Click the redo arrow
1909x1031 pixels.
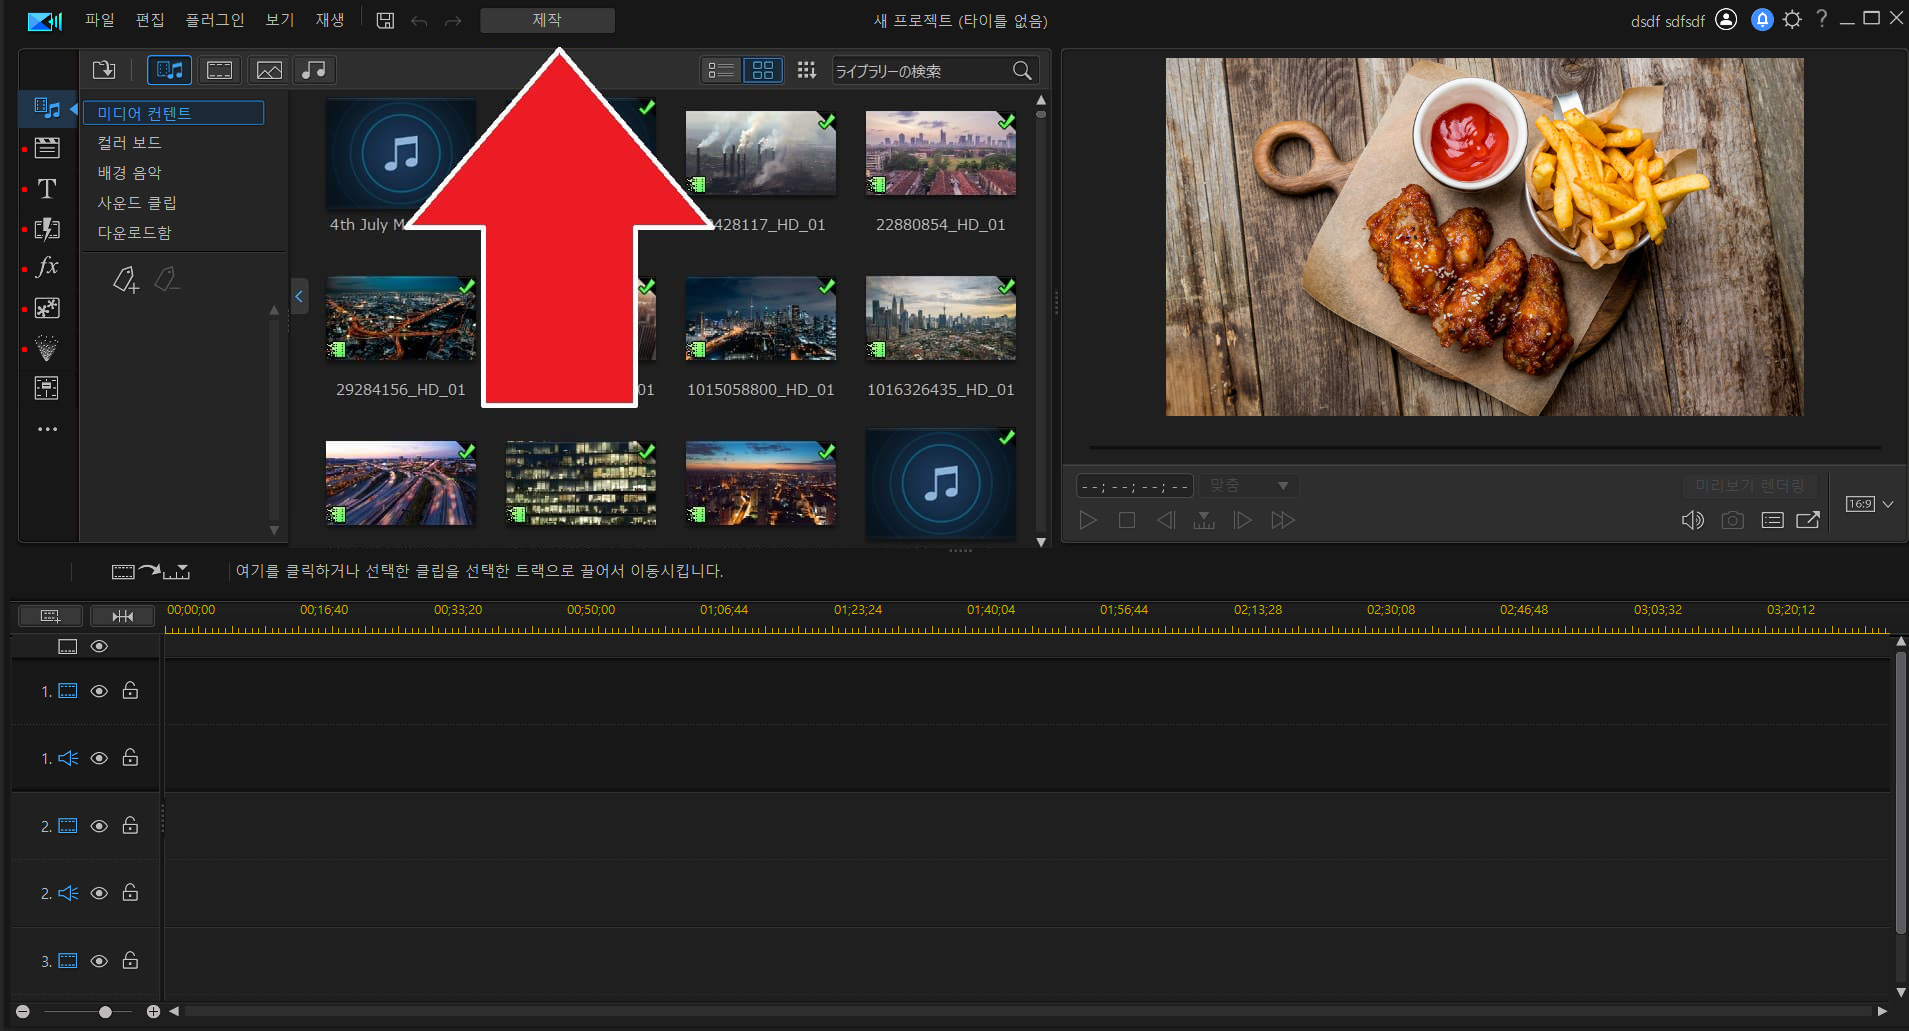pos(453,21)
